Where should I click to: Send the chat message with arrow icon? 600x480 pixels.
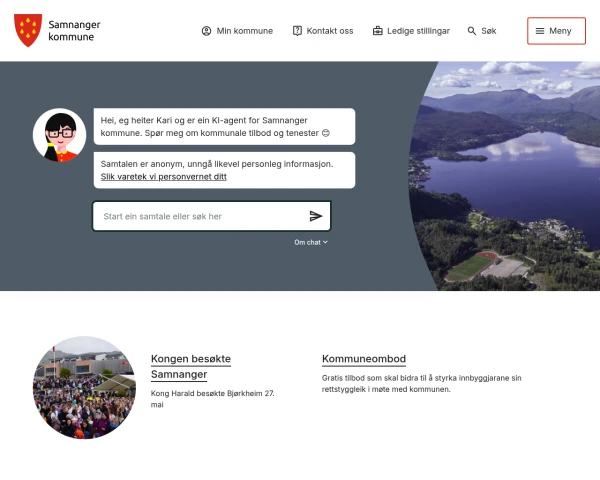click(316, 216)
